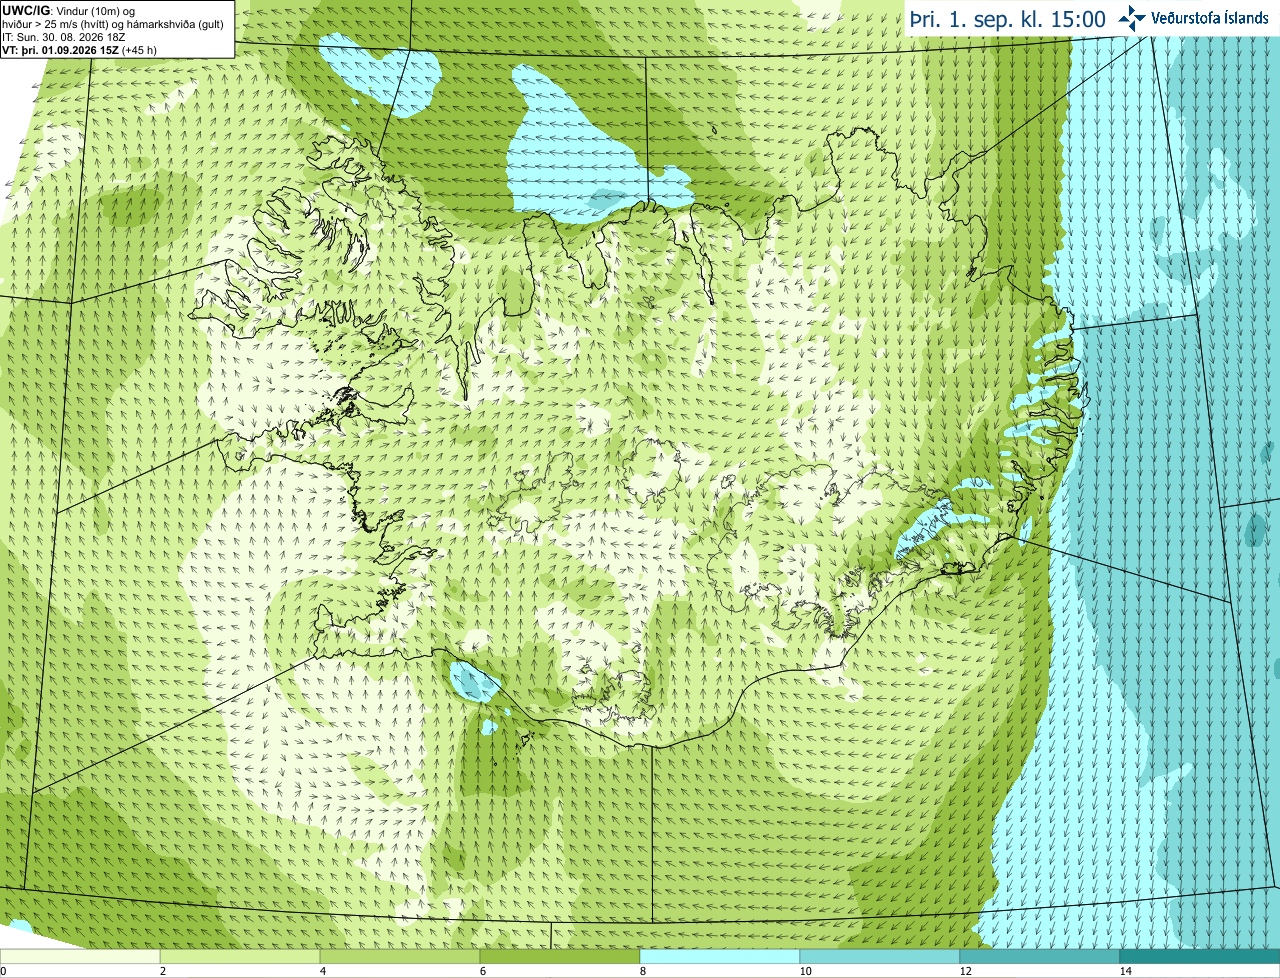Image resolution: width=1280 pixels, height=978 pixels.
Task: Click the VT: þri. 01.09.2026 15Z valid time line
Action: [x=79, y=50]
